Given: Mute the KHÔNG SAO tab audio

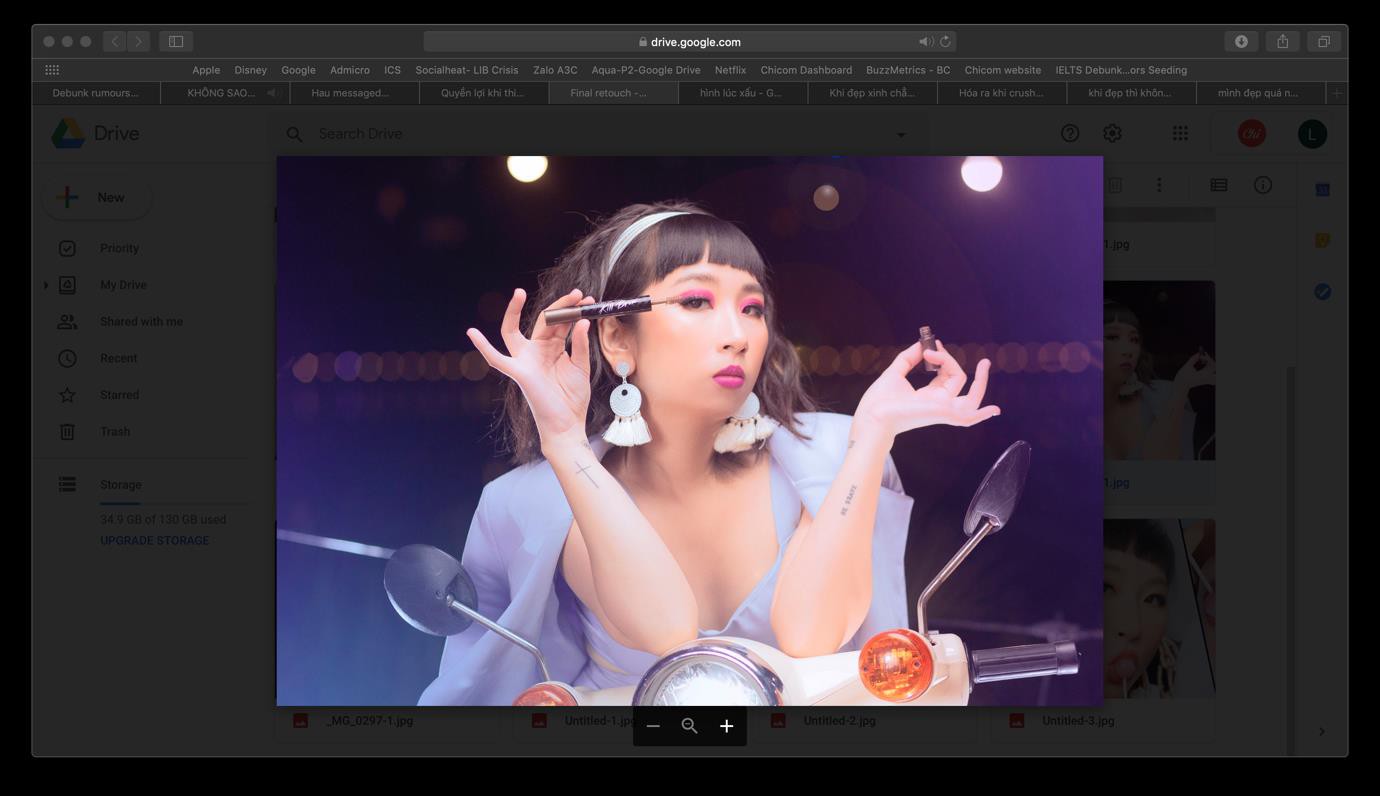Looking at the screenshot, I should (x=272, y=93).
